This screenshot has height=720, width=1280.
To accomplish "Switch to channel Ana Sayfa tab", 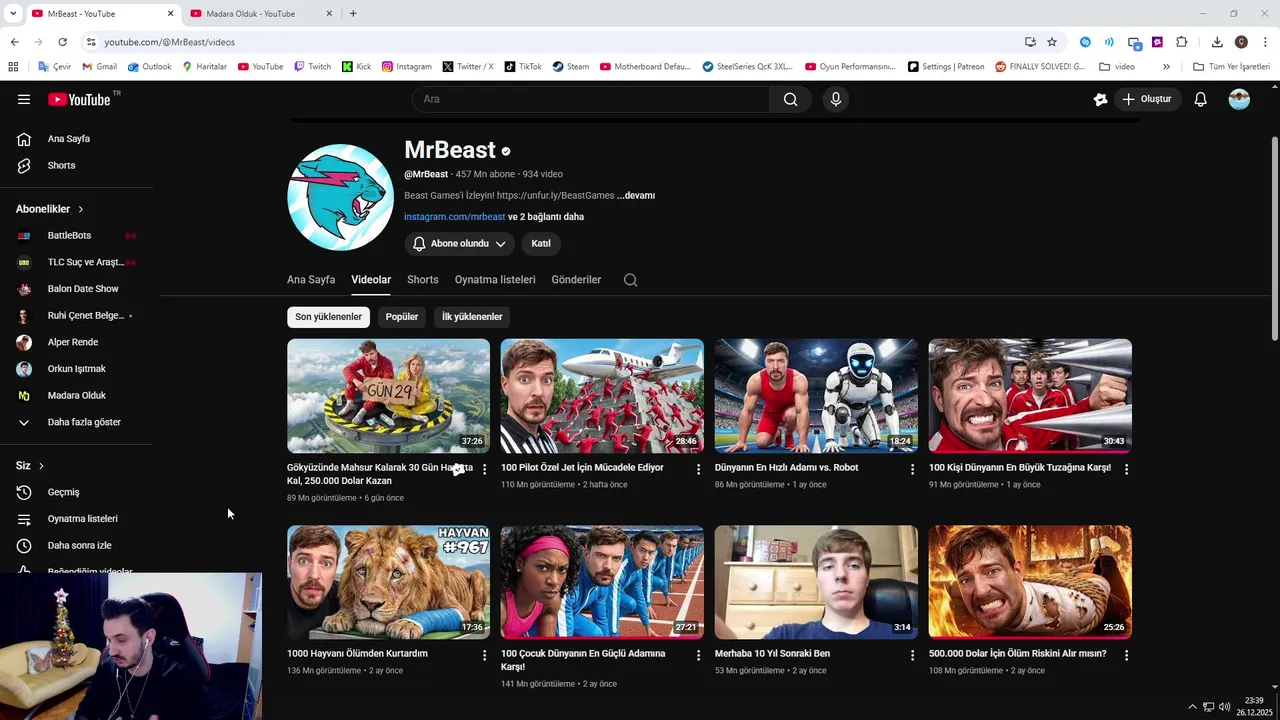I will tap(311, 280).
